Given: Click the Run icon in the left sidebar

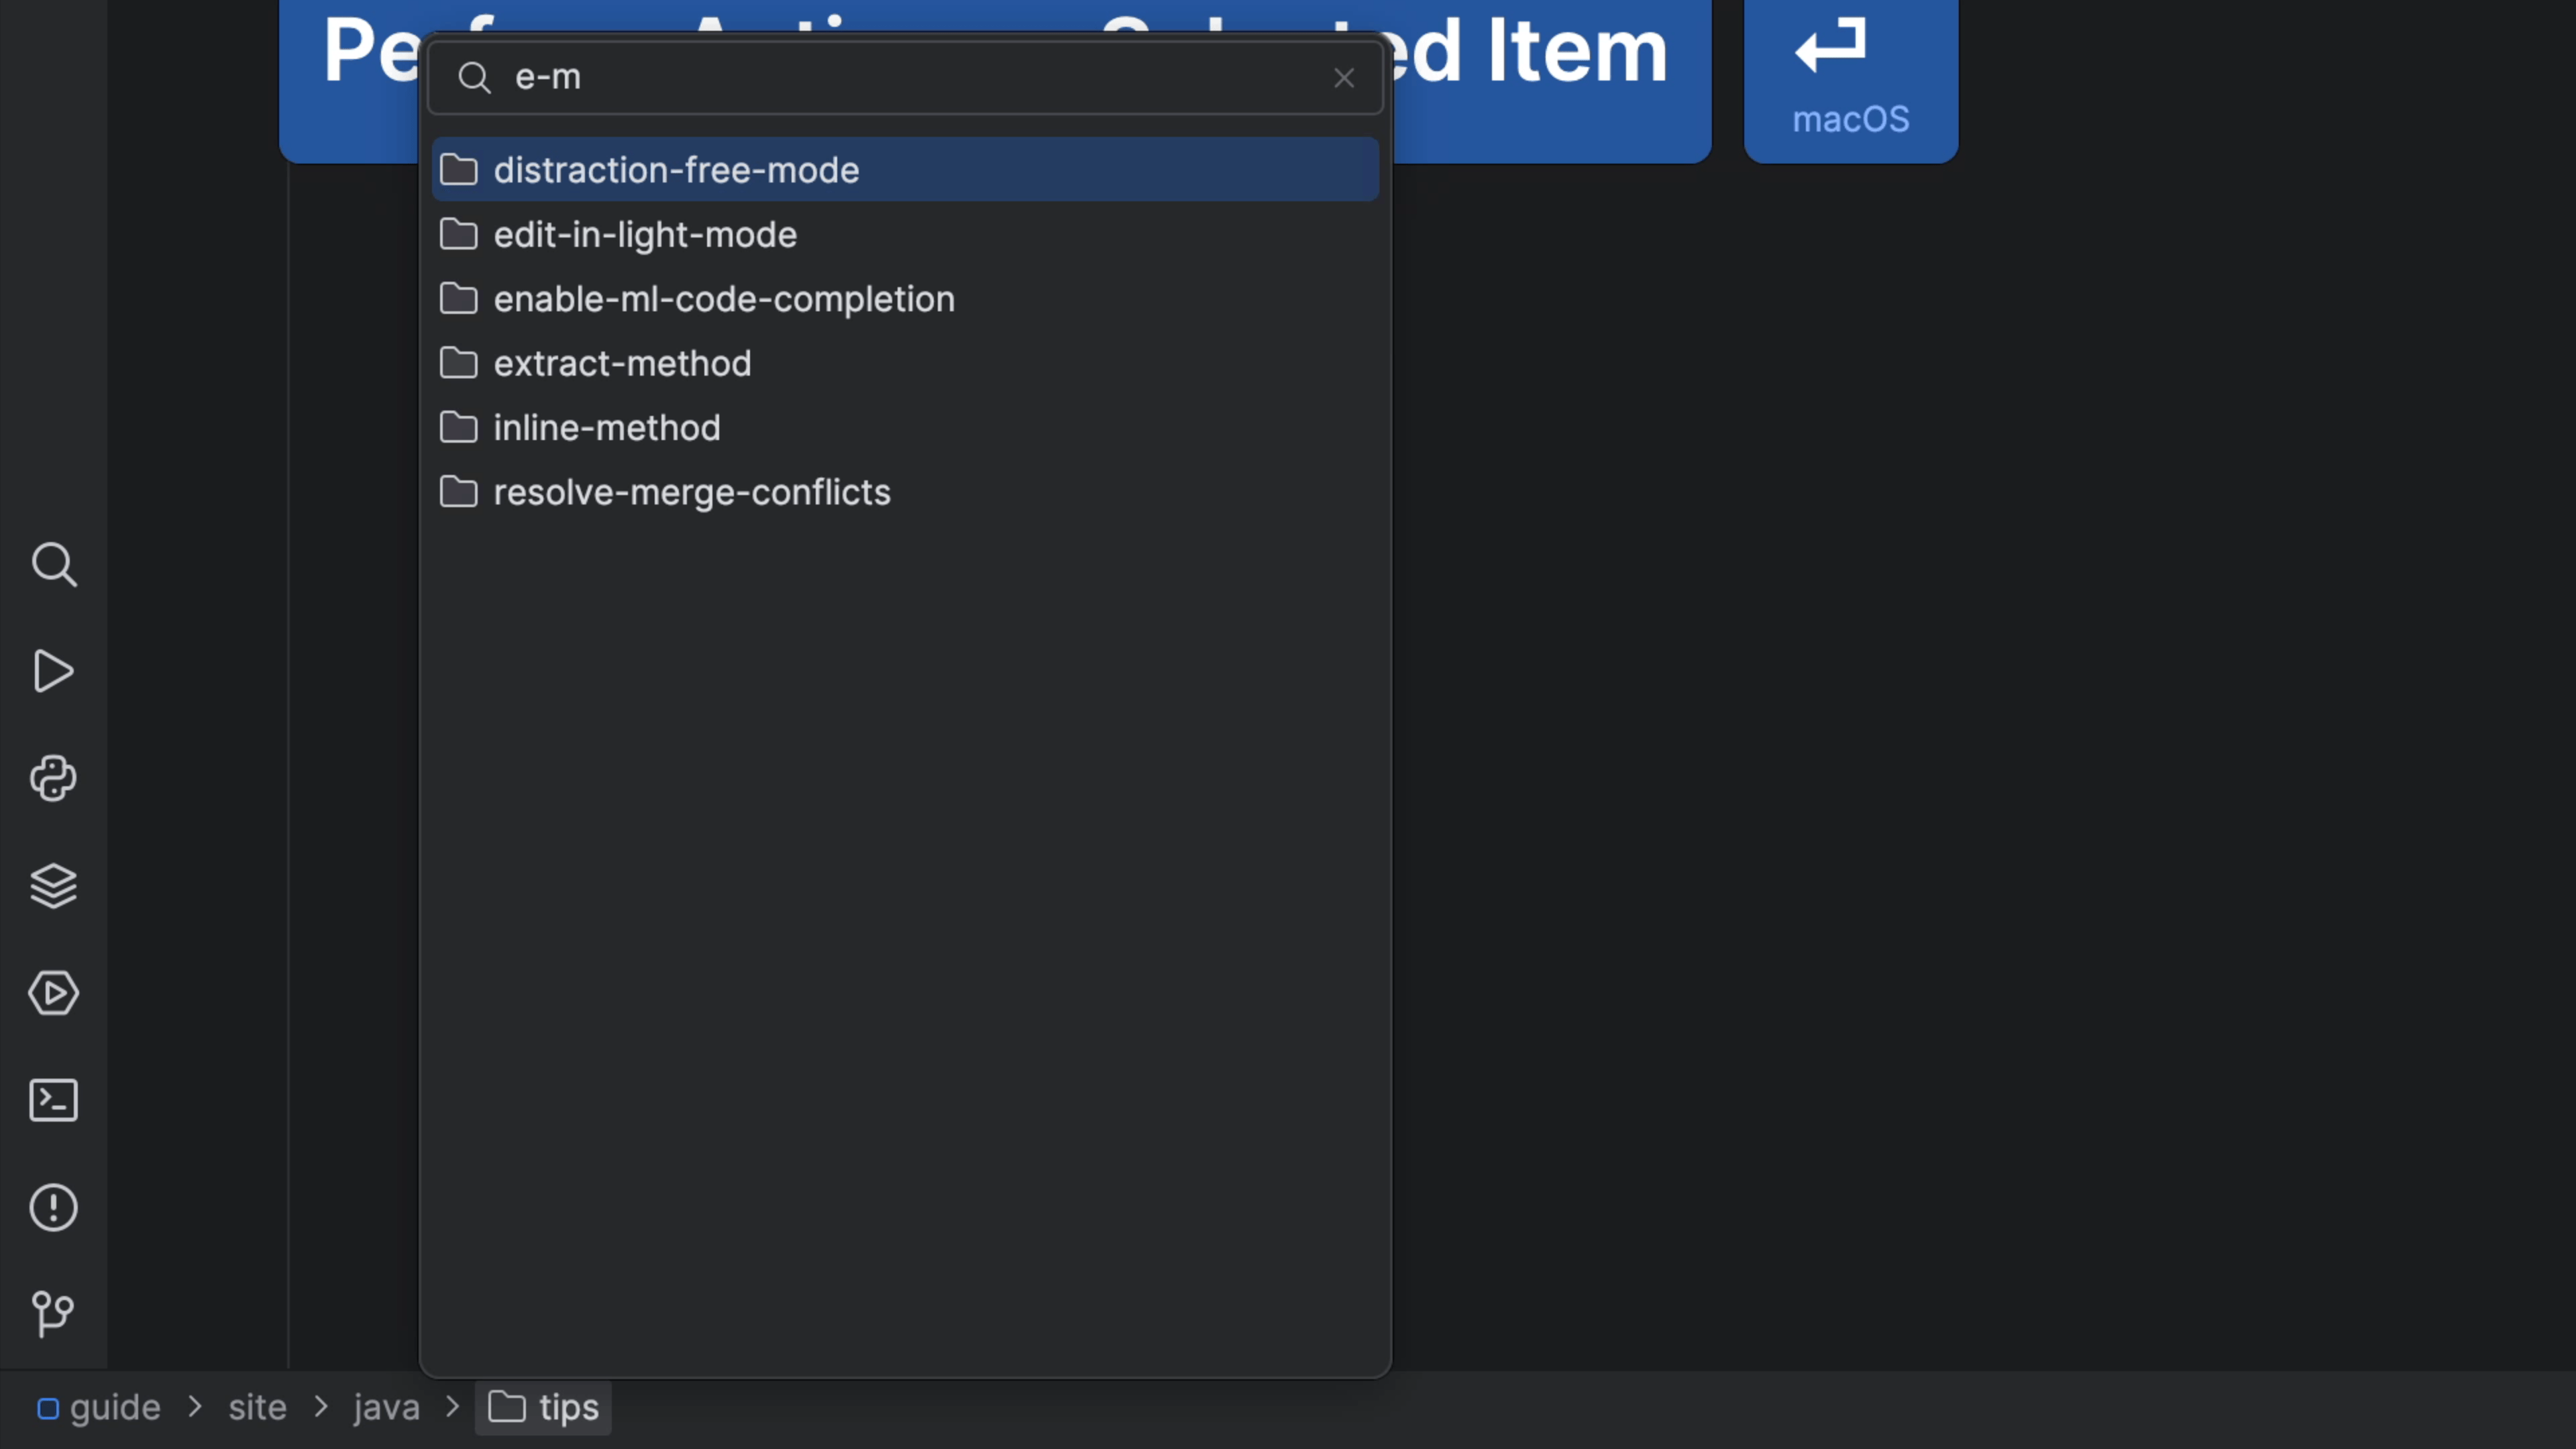Looking at the screenshot, I should click(x=53, y=671).
